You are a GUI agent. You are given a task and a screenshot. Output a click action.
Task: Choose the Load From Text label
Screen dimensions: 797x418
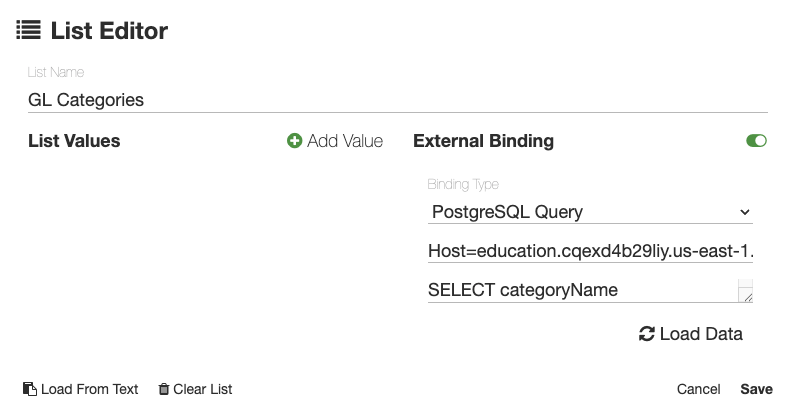tap(89, 389)
